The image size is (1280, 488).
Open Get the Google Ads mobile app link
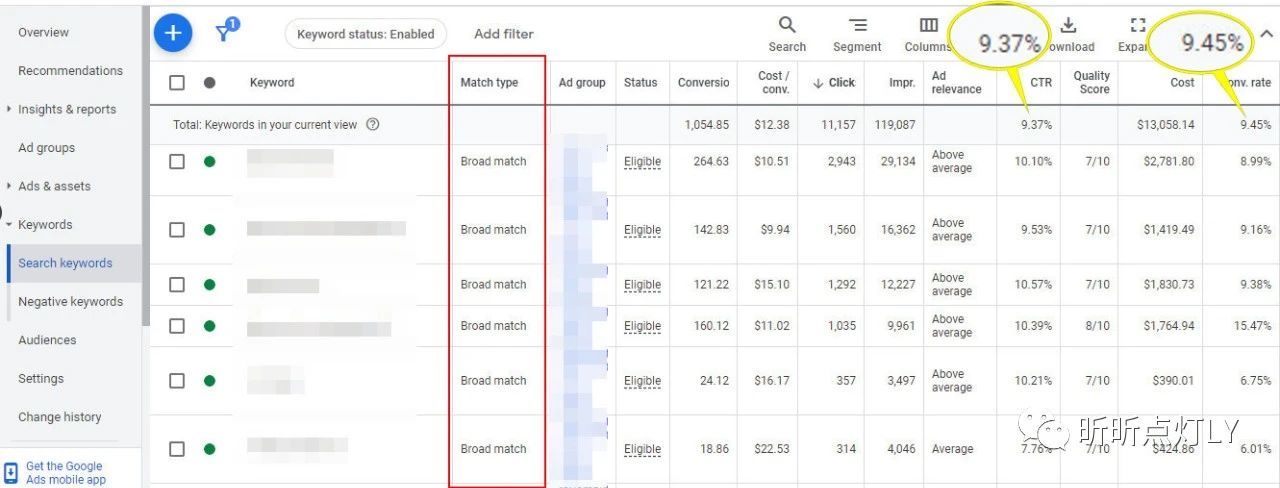pos(66,473)
